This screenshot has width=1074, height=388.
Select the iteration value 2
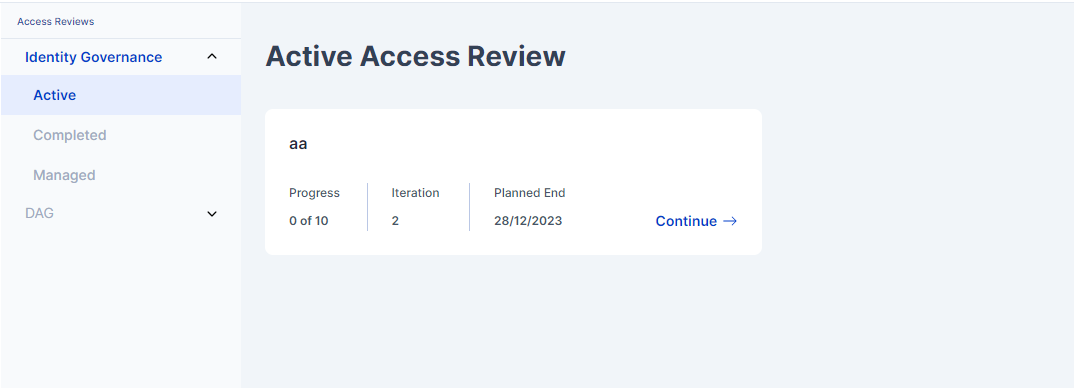(395, 221)
